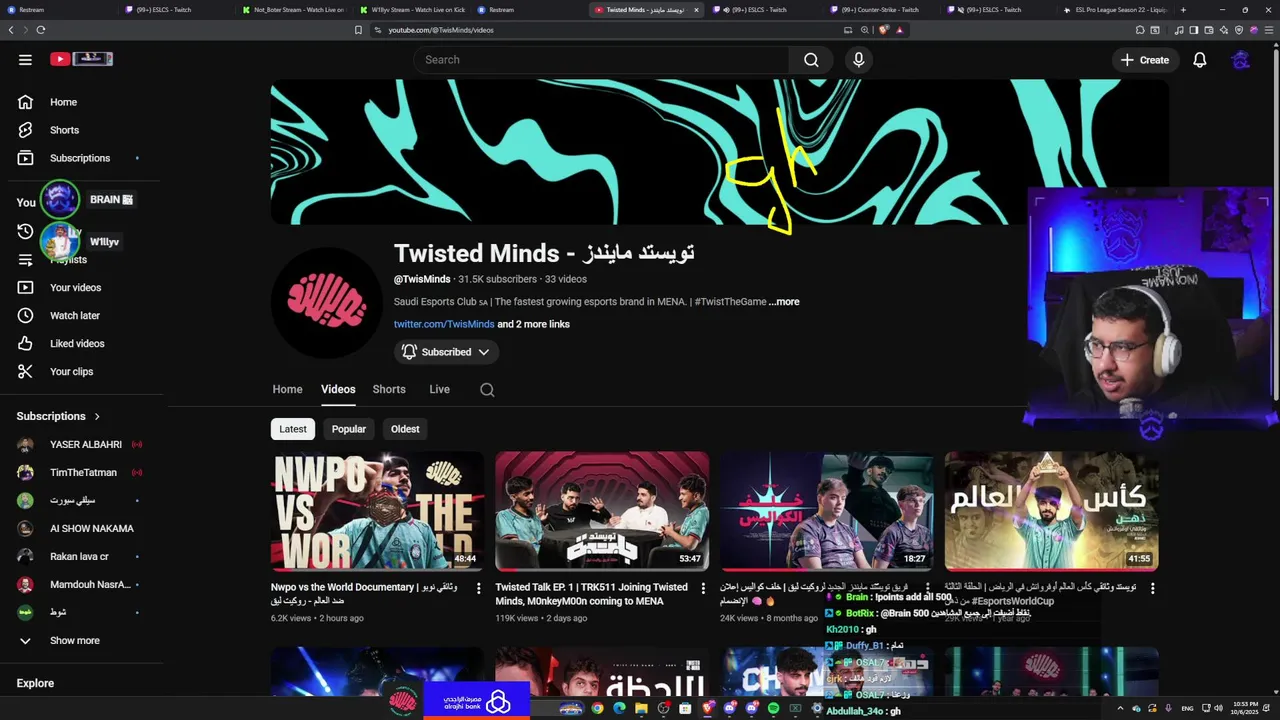Open Your clips in the sidebar

click(x=71, y=372)
